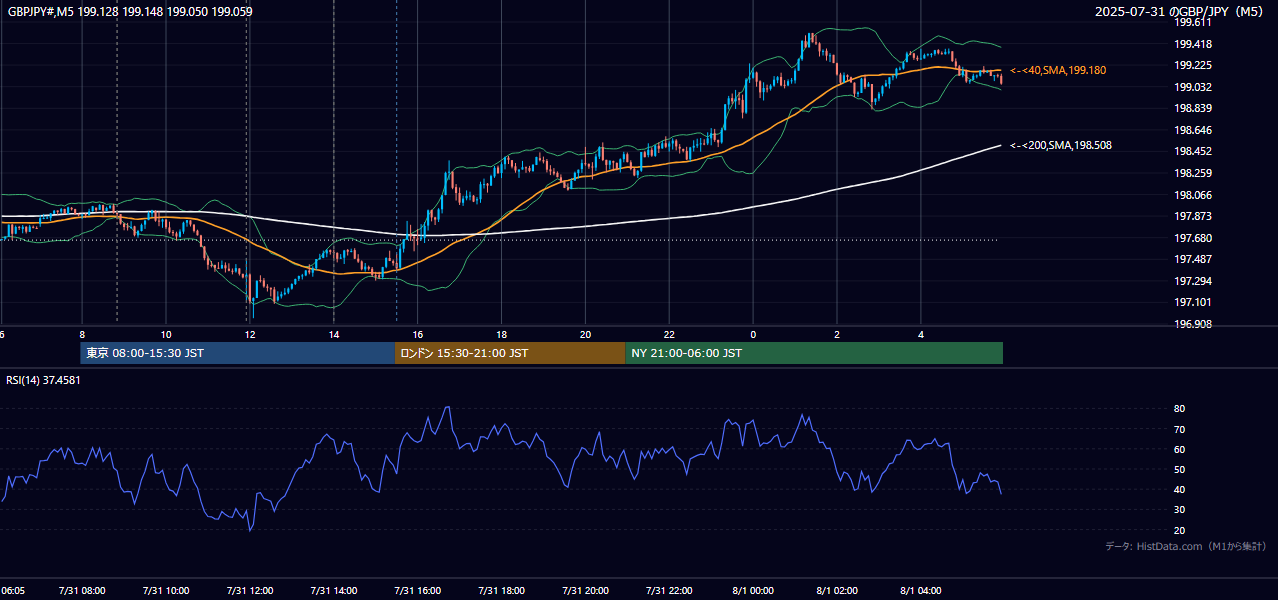Click price level 197.680 on the price axis
The width and height of the screenshot is (1278, 600).
click(x=1192, y=238)
